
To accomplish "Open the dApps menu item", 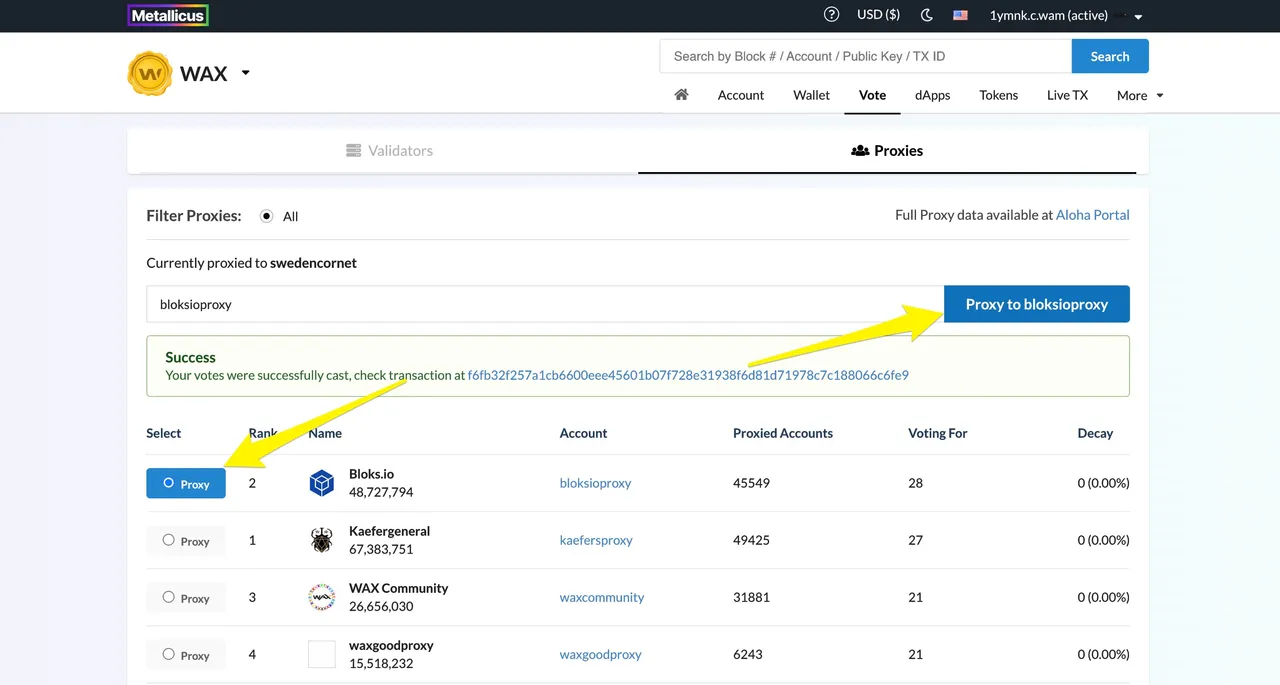I will tap(932, 95).
